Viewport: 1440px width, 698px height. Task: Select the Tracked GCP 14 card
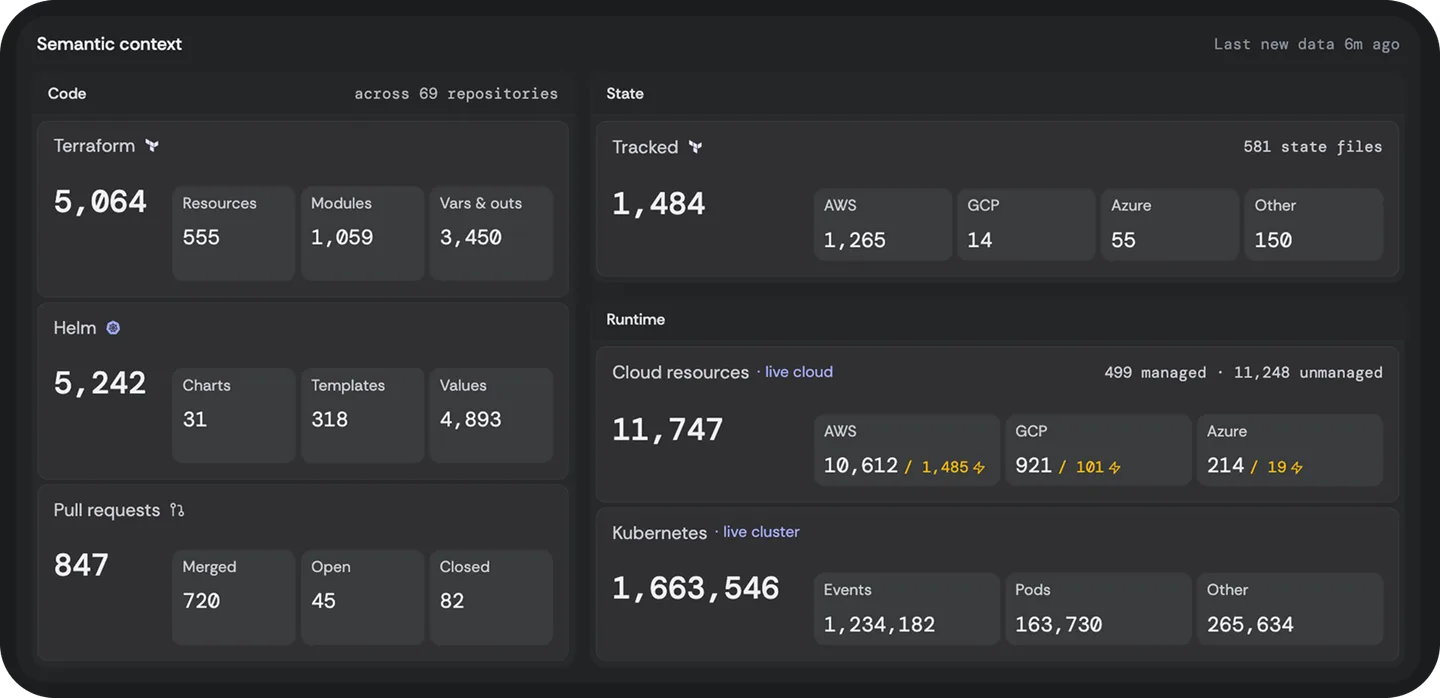[x=1027, y=225]
